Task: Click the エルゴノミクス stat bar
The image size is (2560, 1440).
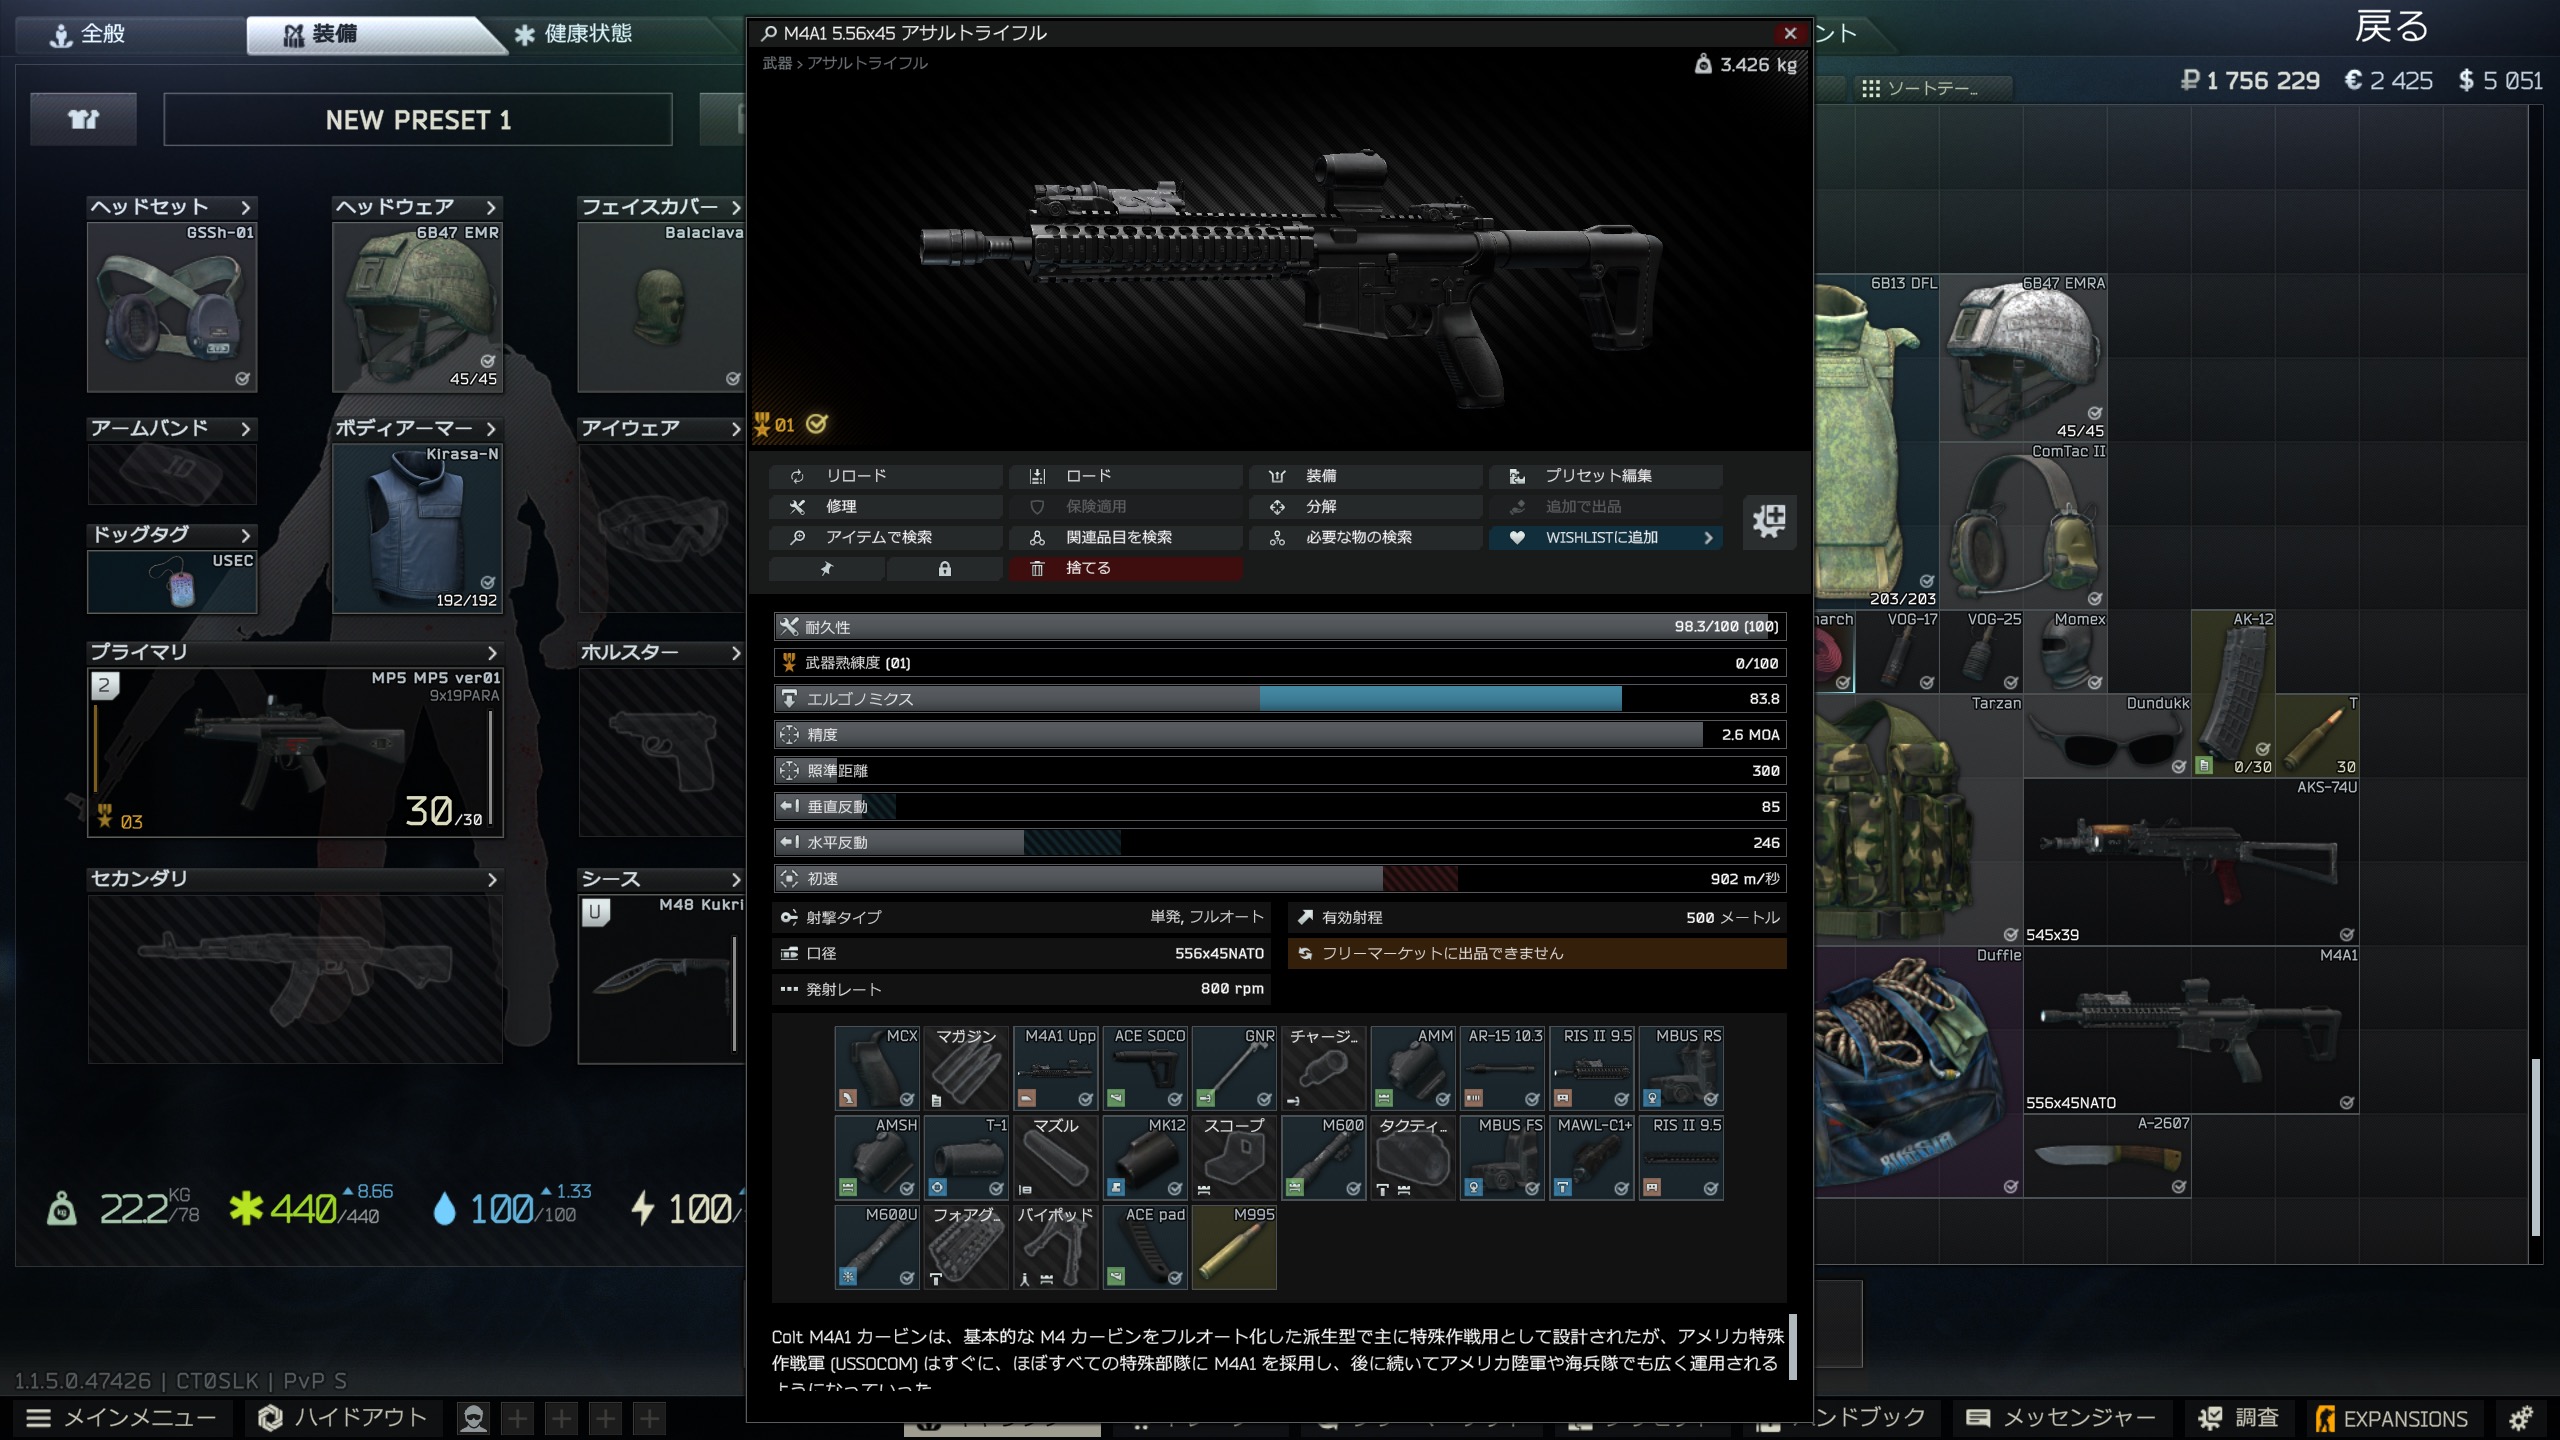Action: [x=1280, y=699]
